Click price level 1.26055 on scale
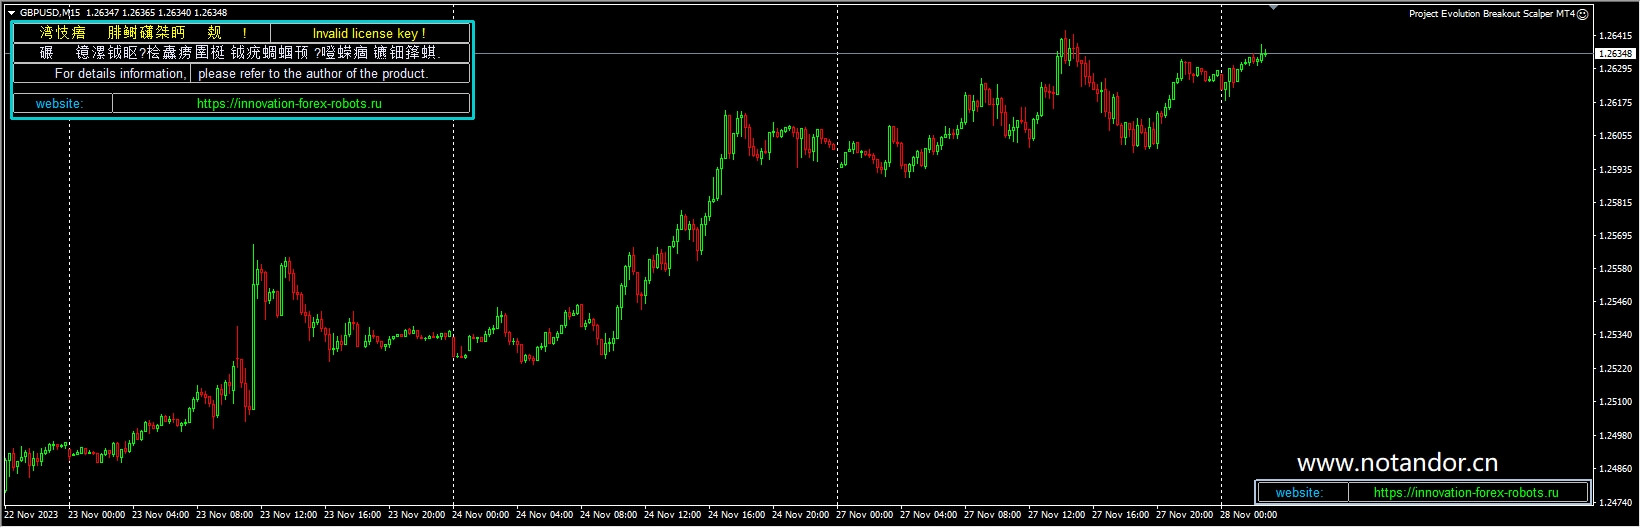This screenshot has height=528, width=1641. [x=1614, y=136]
